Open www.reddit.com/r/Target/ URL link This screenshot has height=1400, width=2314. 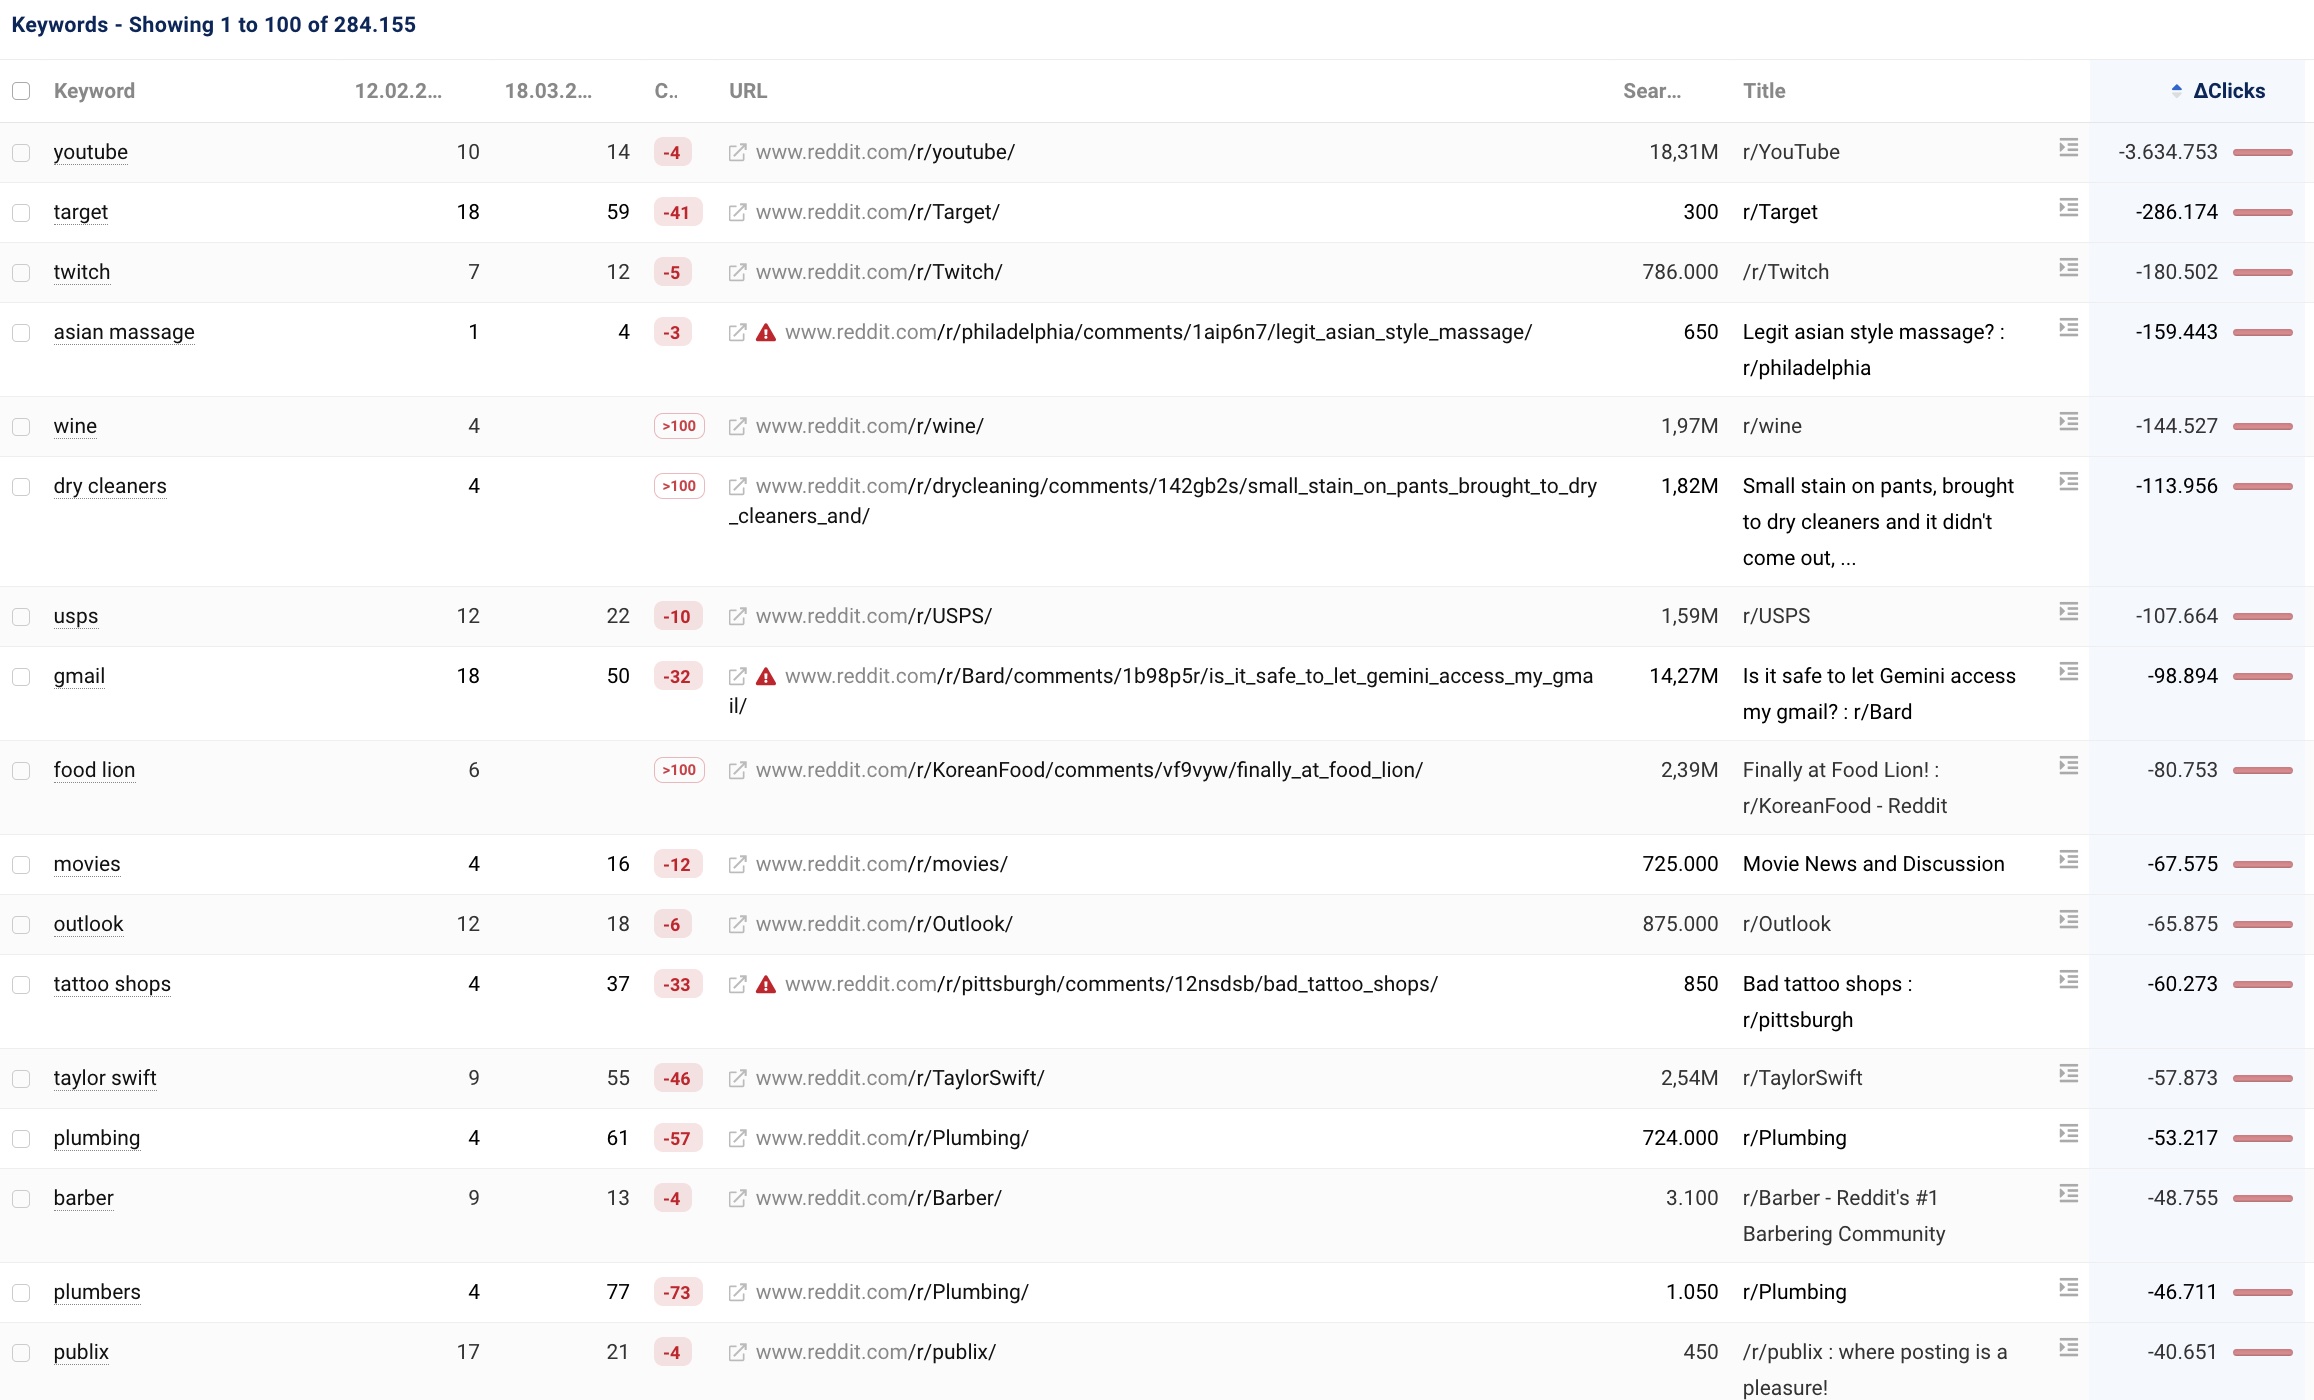point(877,212)
